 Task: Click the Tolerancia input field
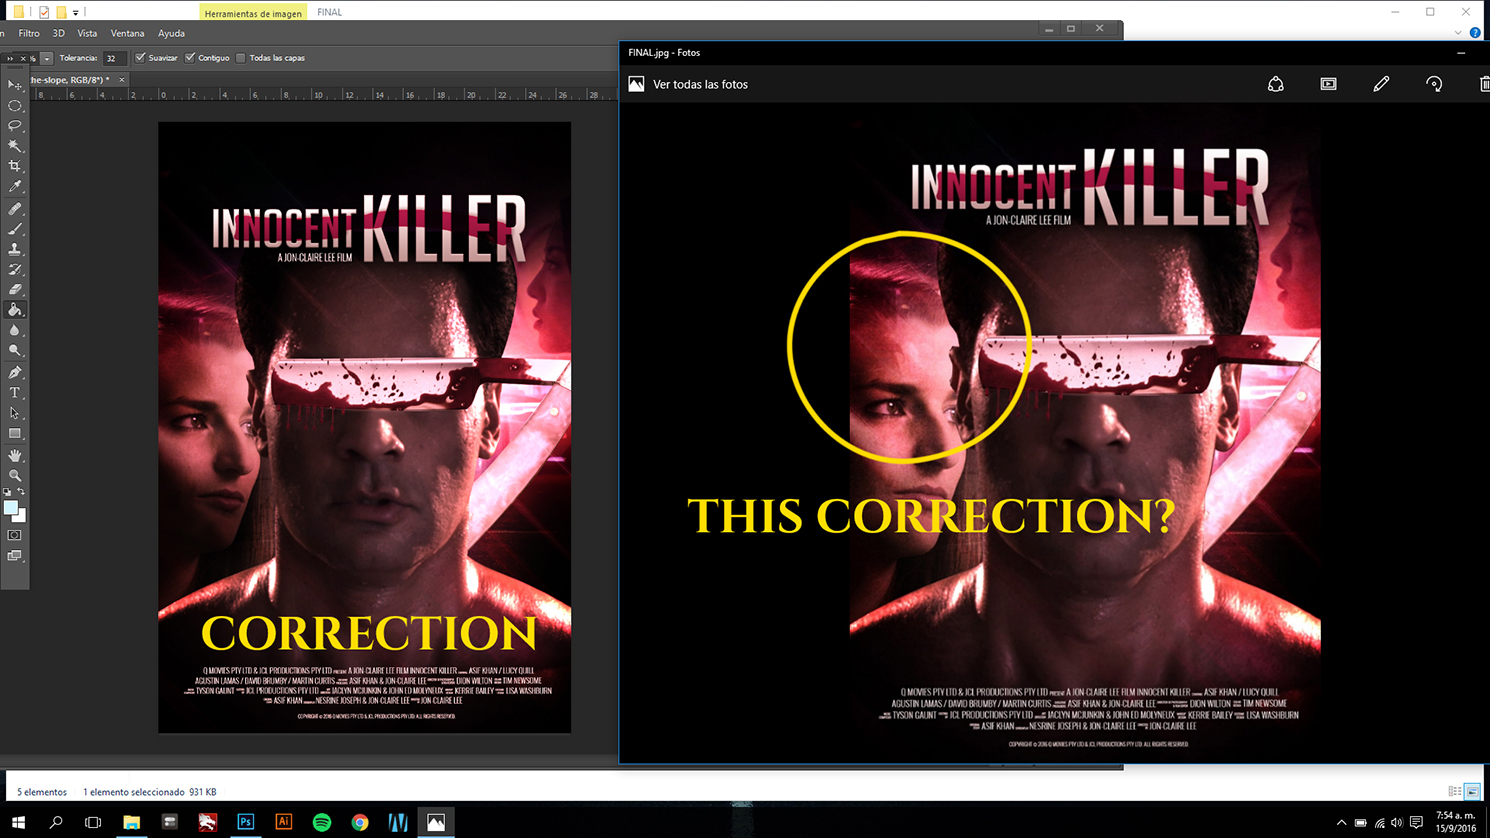point(114,58)
